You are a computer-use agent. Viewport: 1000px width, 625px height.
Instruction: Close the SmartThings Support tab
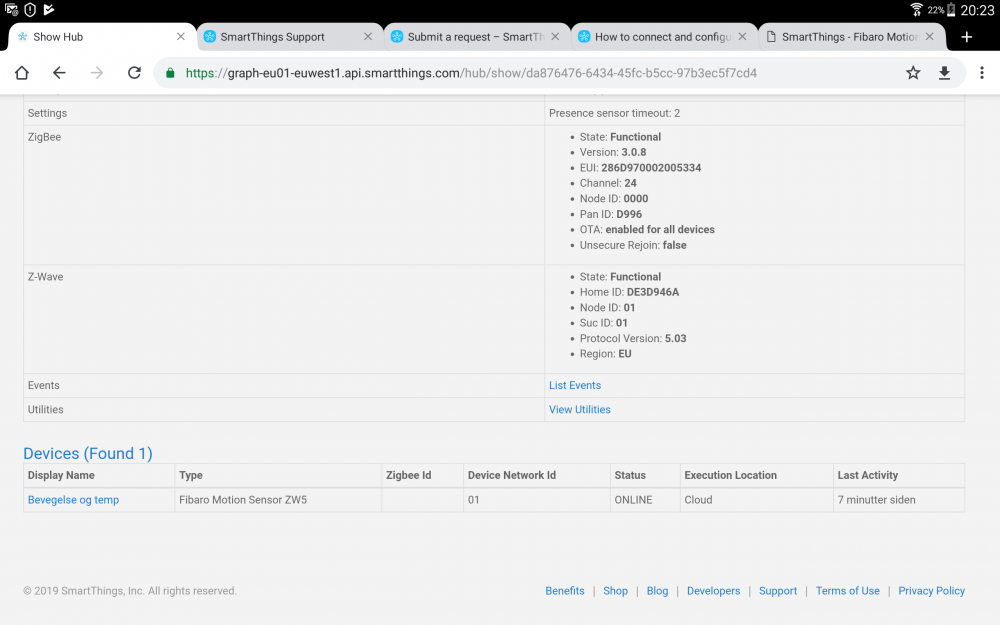(x=367, y=37)
